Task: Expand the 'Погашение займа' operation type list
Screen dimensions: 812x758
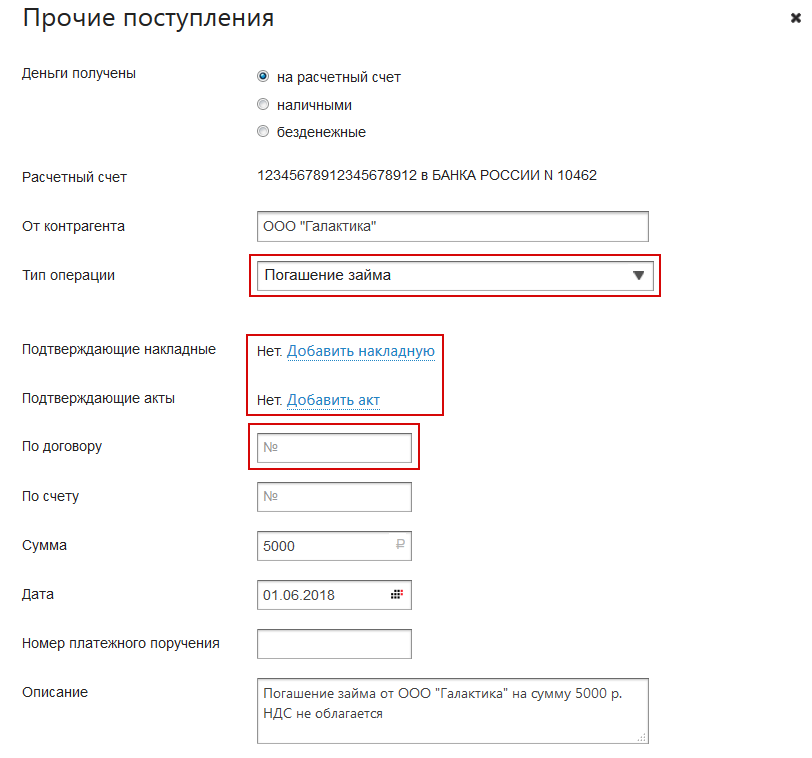Action: (x=440, y=276)
